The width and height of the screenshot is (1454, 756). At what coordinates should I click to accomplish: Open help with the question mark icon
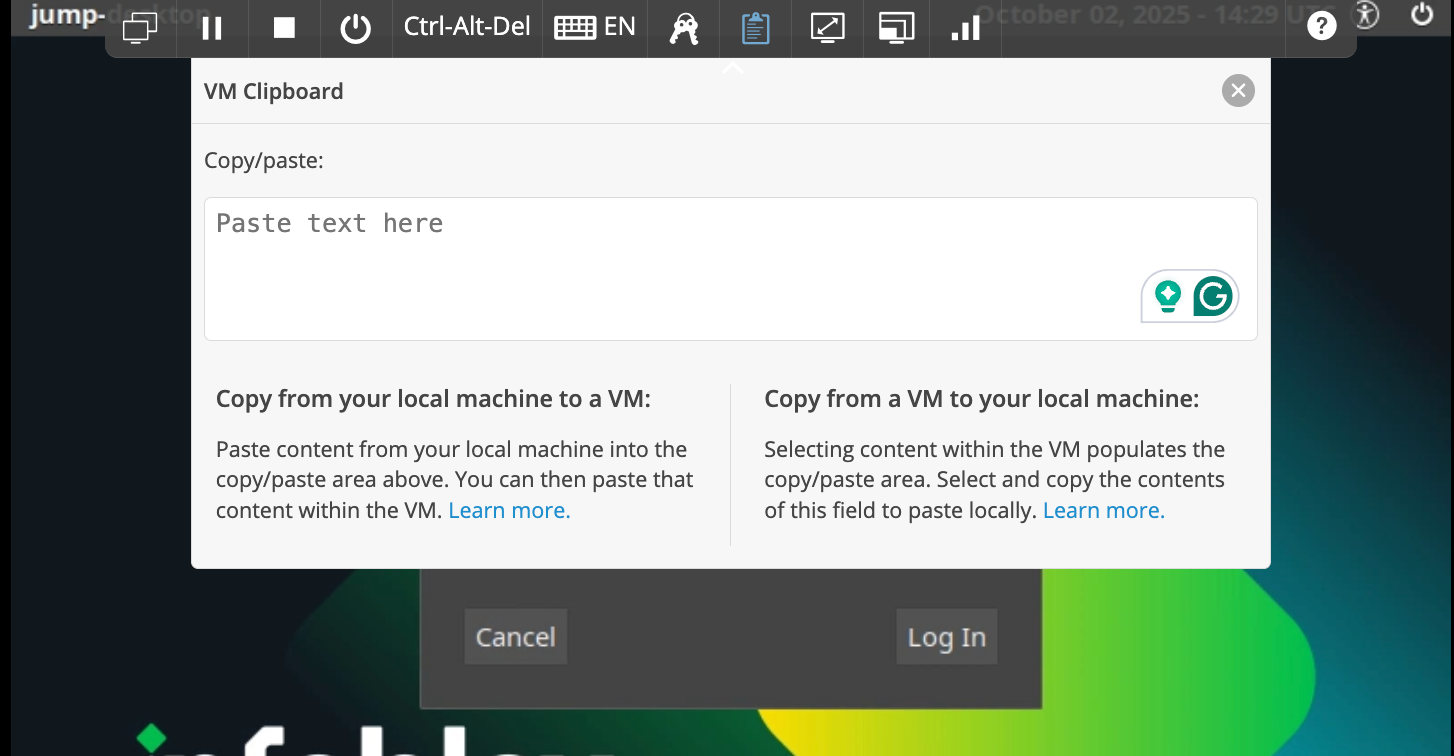[x=1321, y=28]
